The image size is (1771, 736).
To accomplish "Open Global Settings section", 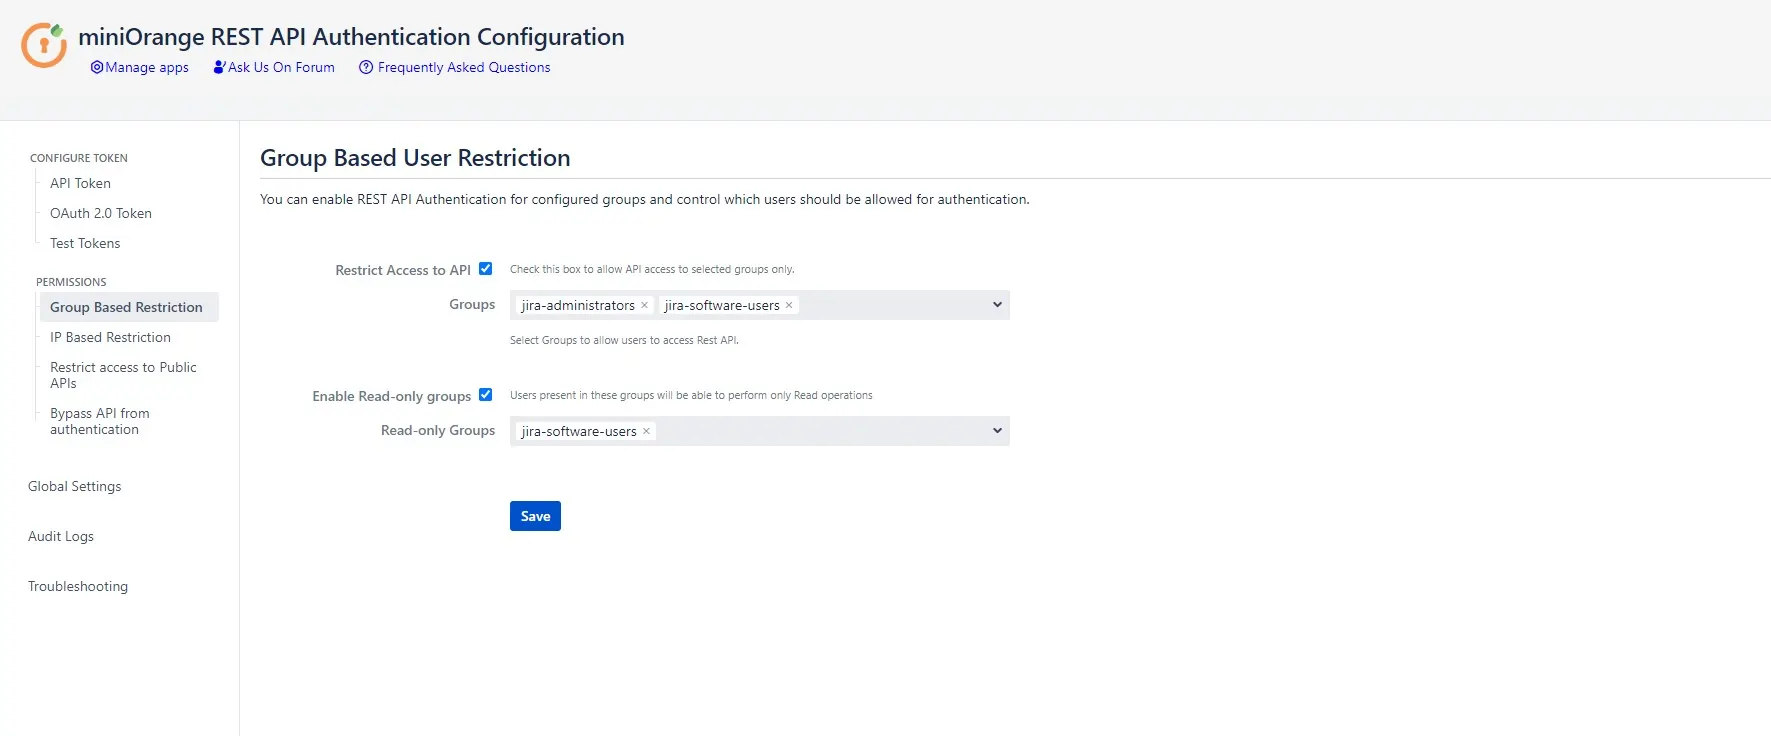I will (74, 486).
